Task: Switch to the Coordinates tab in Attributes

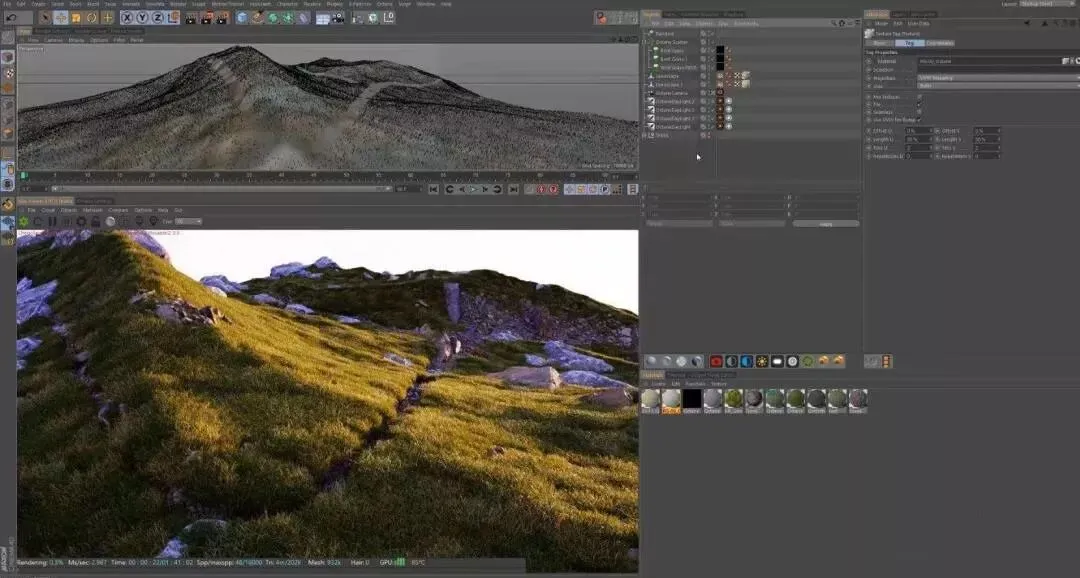Action: 939,43
